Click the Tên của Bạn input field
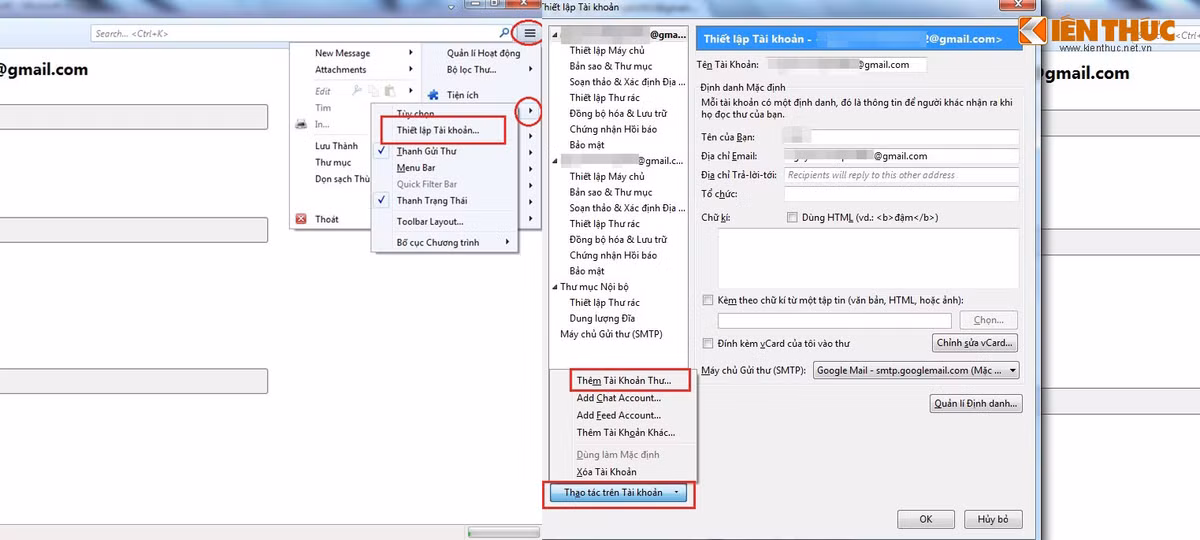Screen dimensions: 1200x540 pos(901,137)
